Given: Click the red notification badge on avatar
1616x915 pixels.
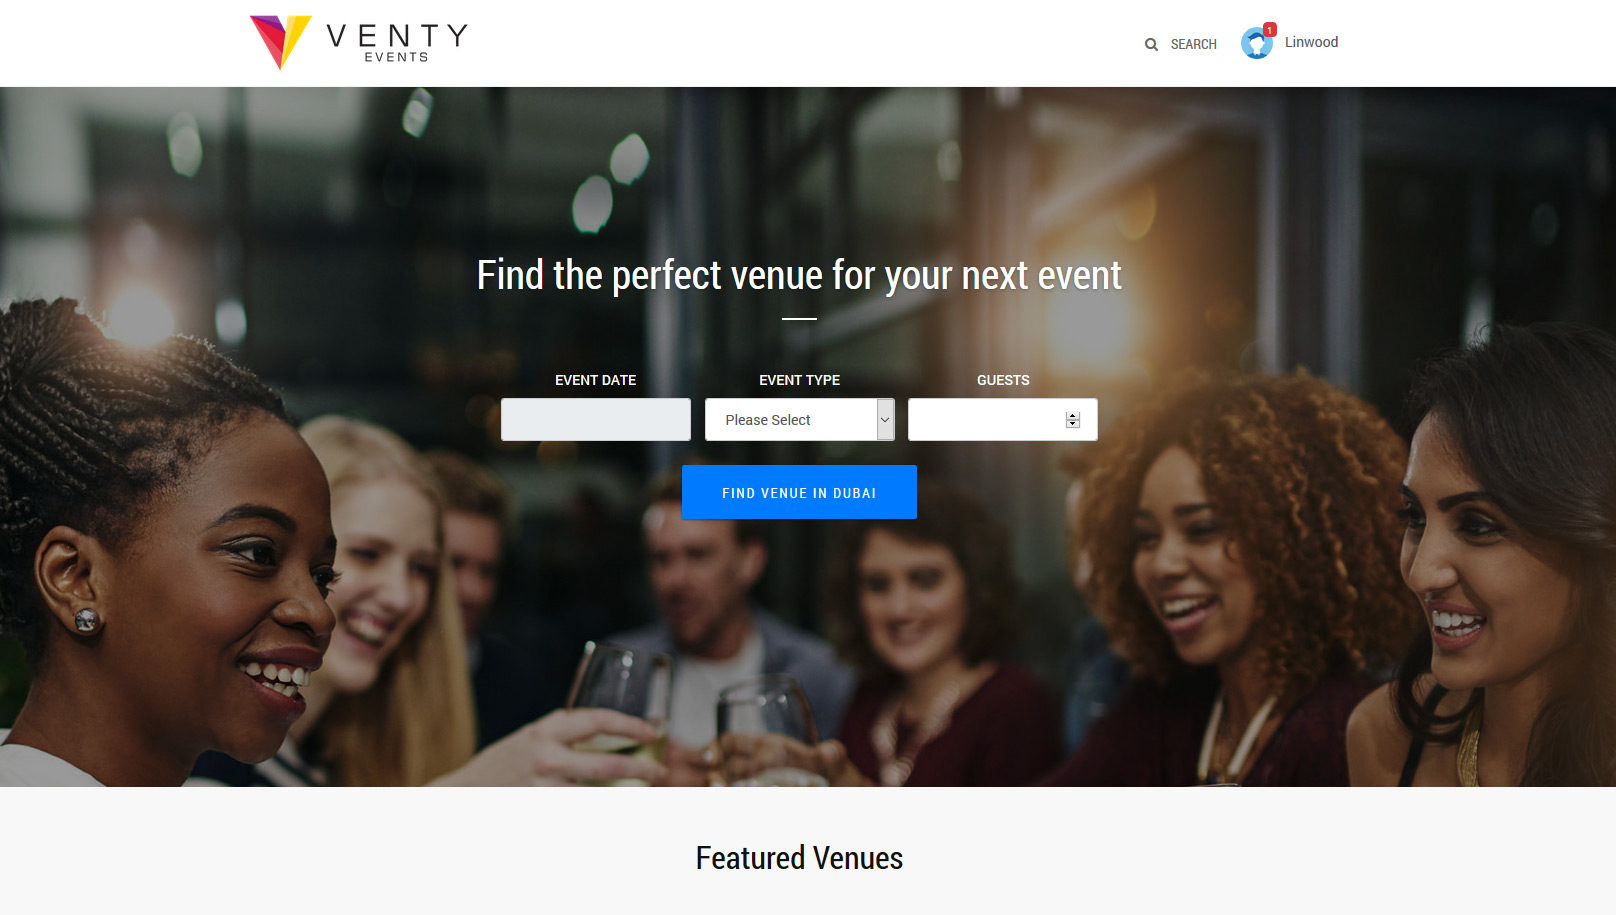Looking at the screenshot, I should pos(1270,30).
